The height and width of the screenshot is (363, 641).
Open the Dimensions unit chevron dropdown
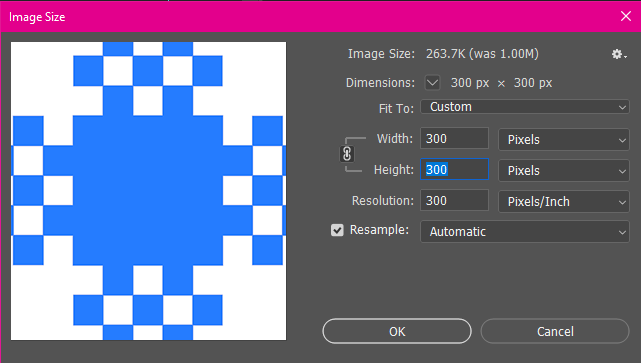432,83
